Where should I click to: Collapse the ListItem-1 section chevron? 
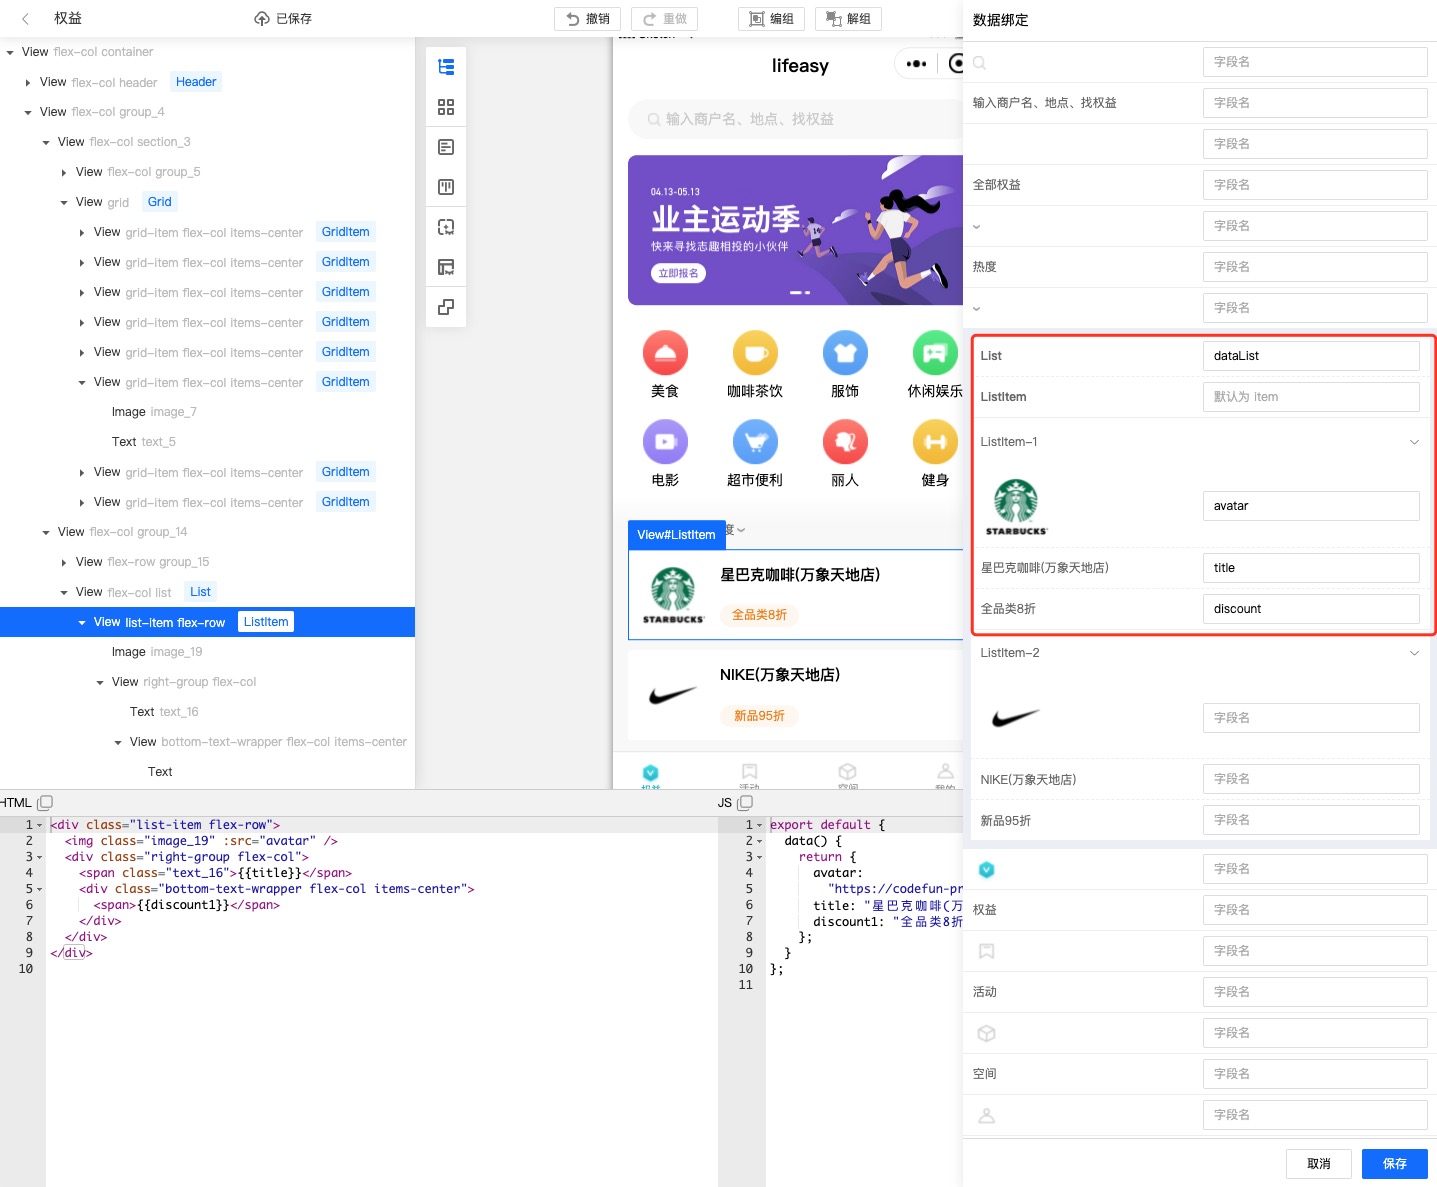[1414, 442]
